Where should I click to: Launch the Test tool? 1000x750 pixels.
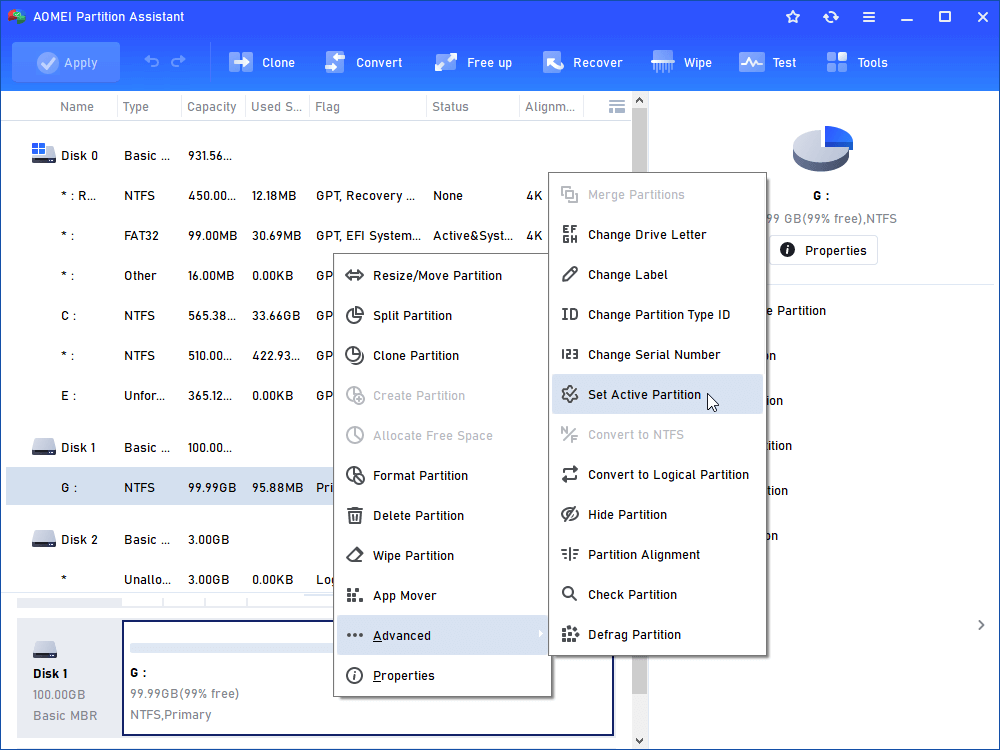pyautogui.click(x=767, y=62)
